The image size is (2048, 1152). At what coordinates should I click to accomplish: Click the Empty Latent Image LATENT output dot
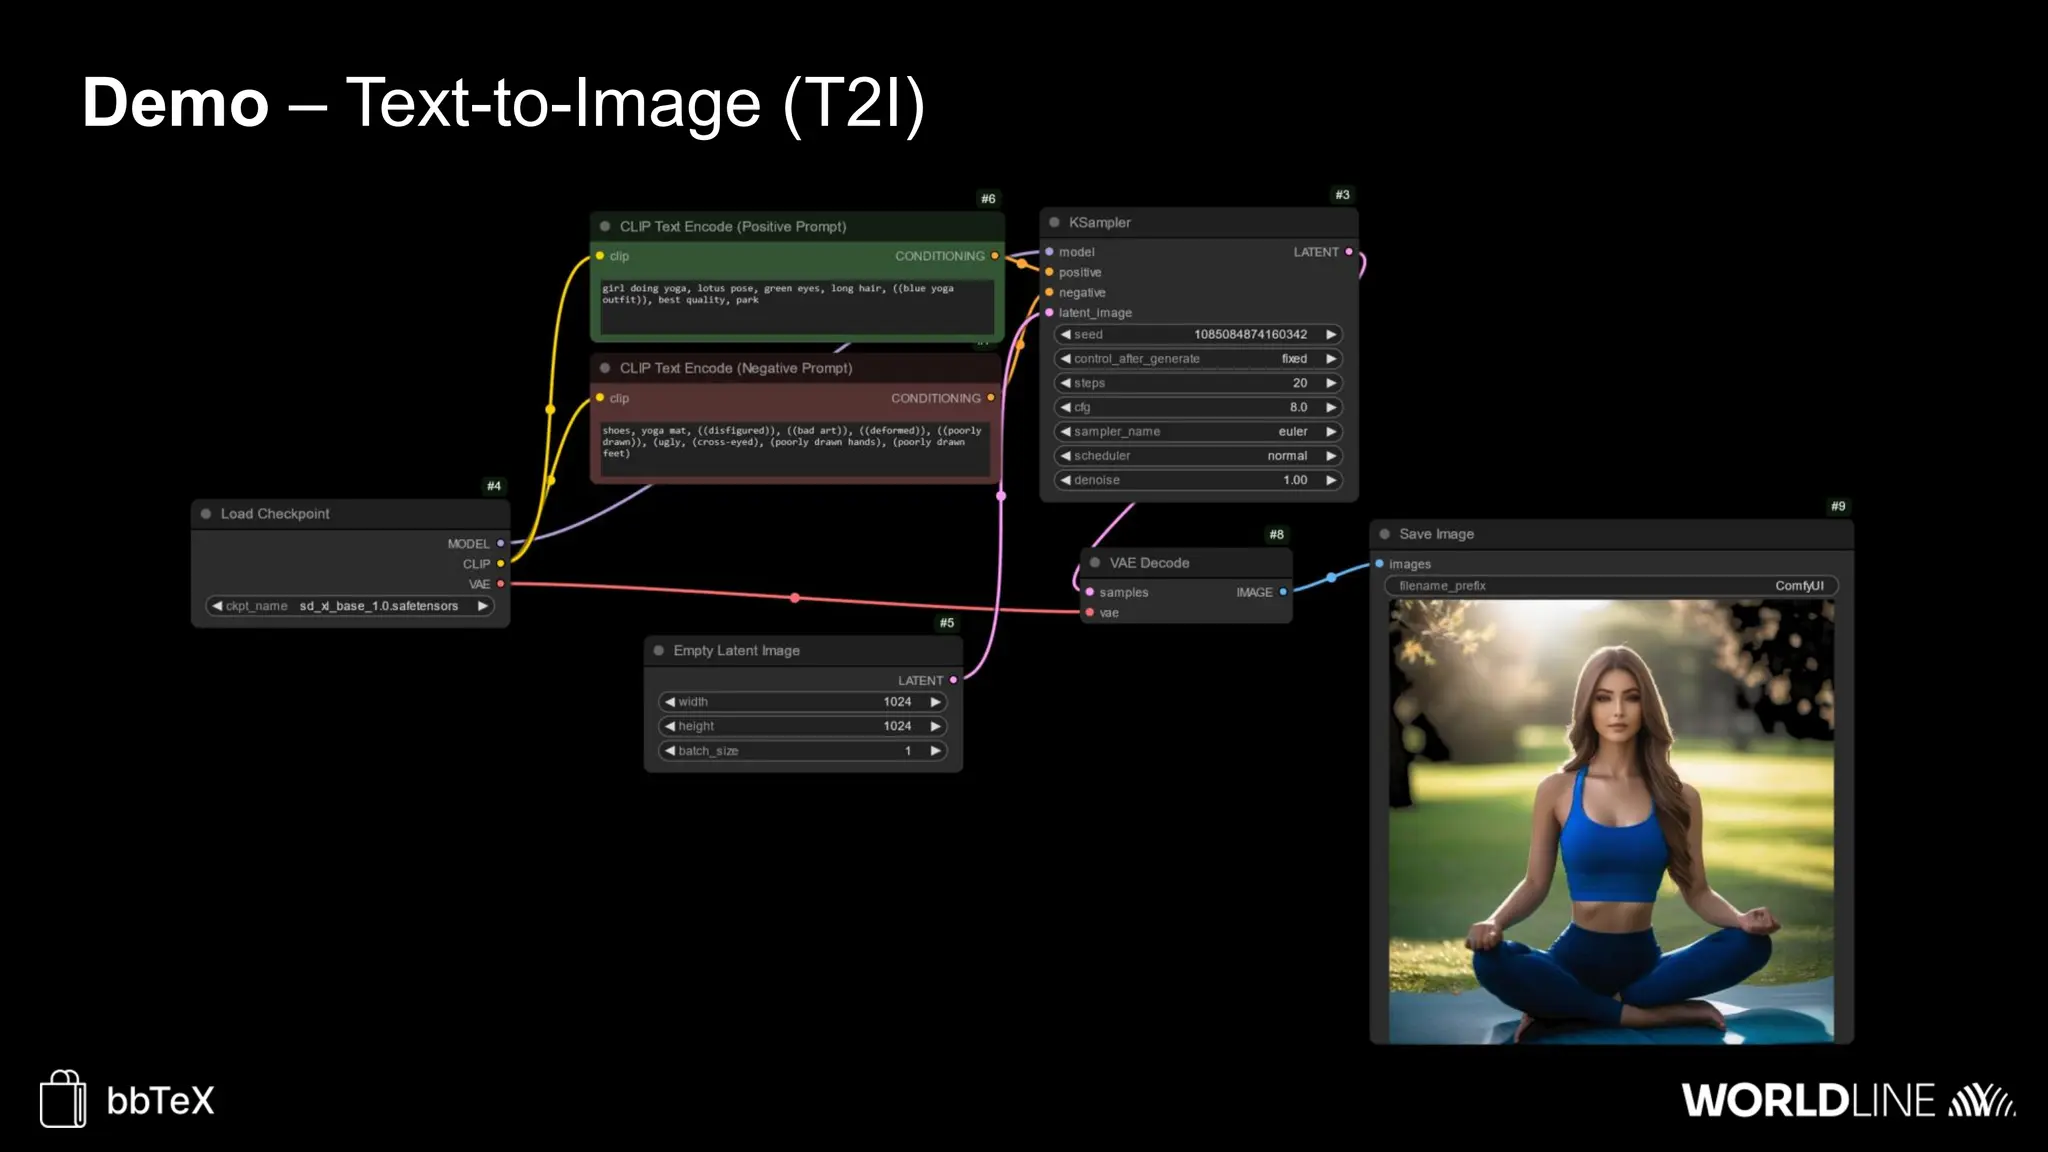coord(953,680)
